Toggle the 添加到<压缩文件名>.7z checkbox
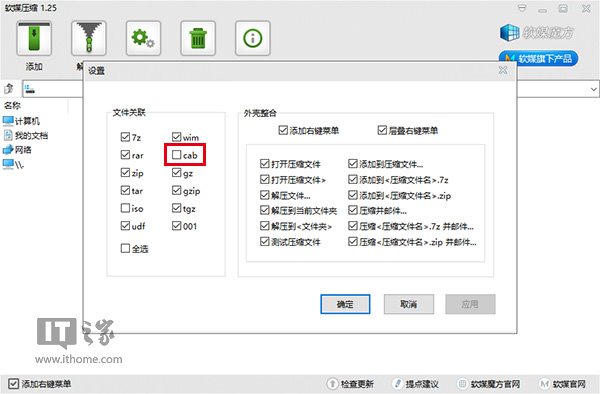 353,179
